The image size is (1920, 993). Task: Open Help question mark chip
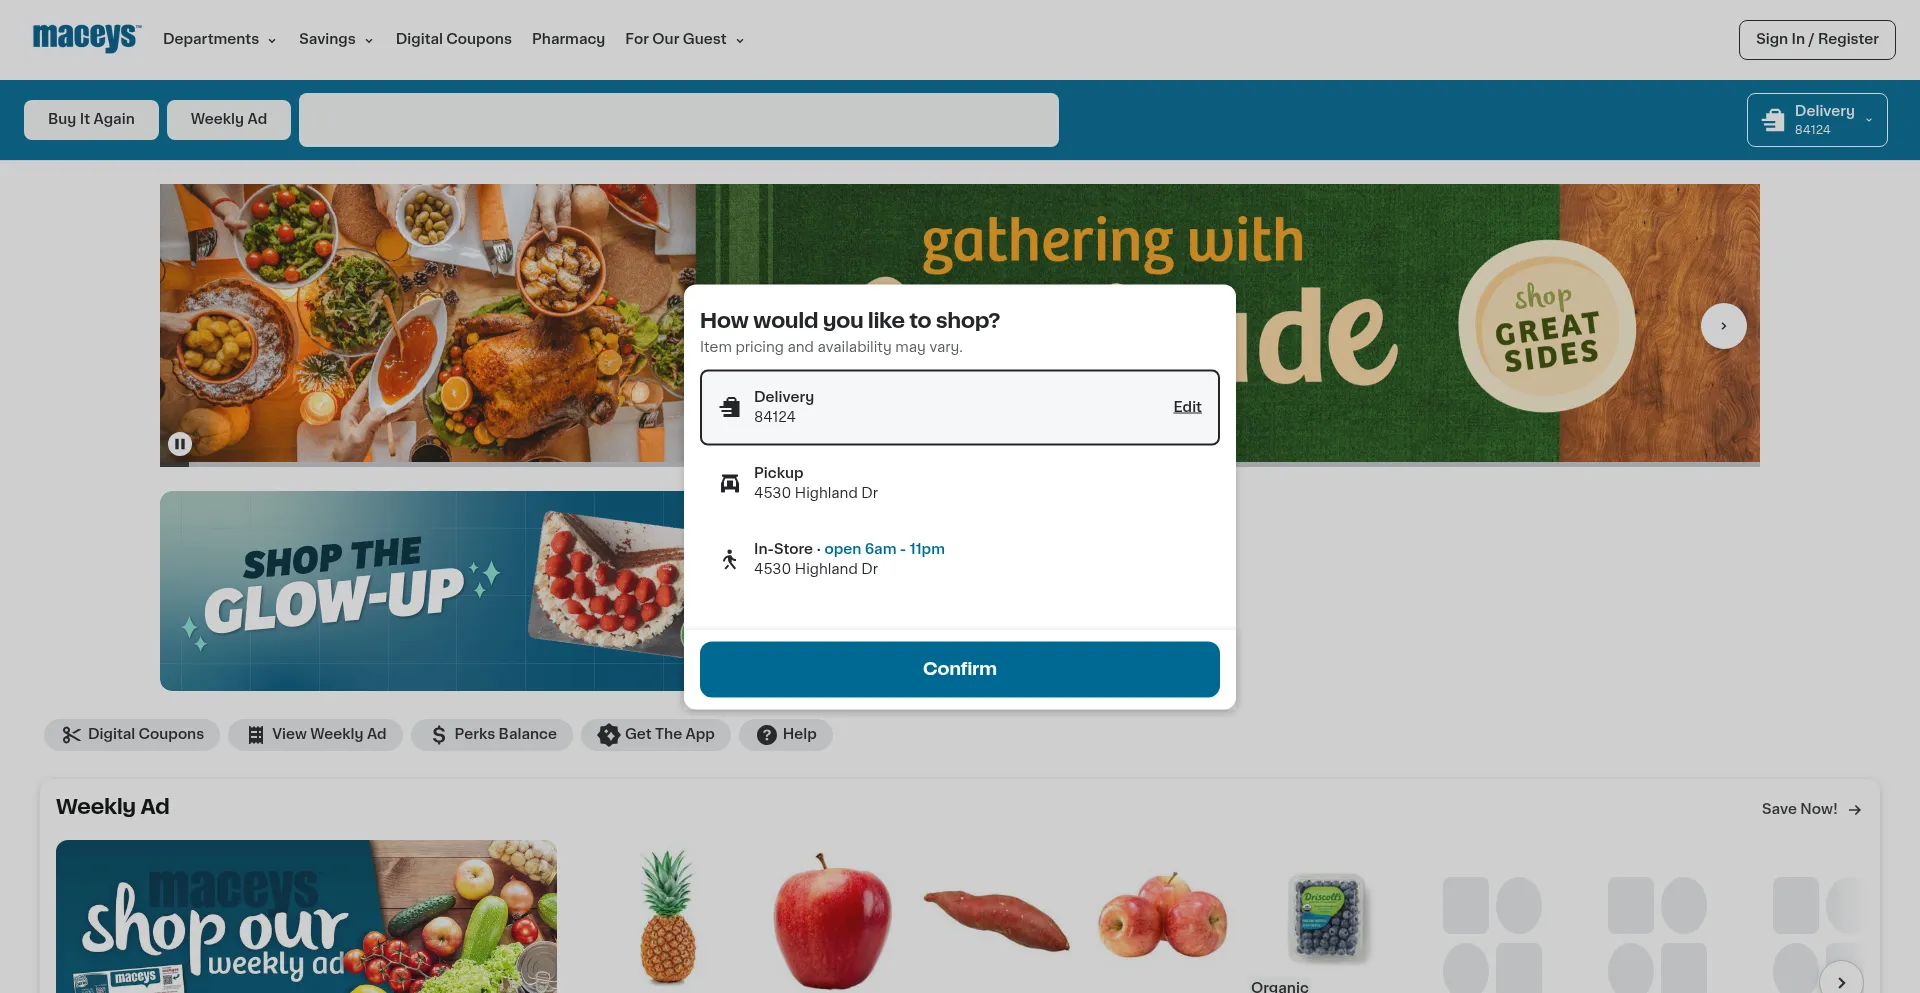click(786, 735)
